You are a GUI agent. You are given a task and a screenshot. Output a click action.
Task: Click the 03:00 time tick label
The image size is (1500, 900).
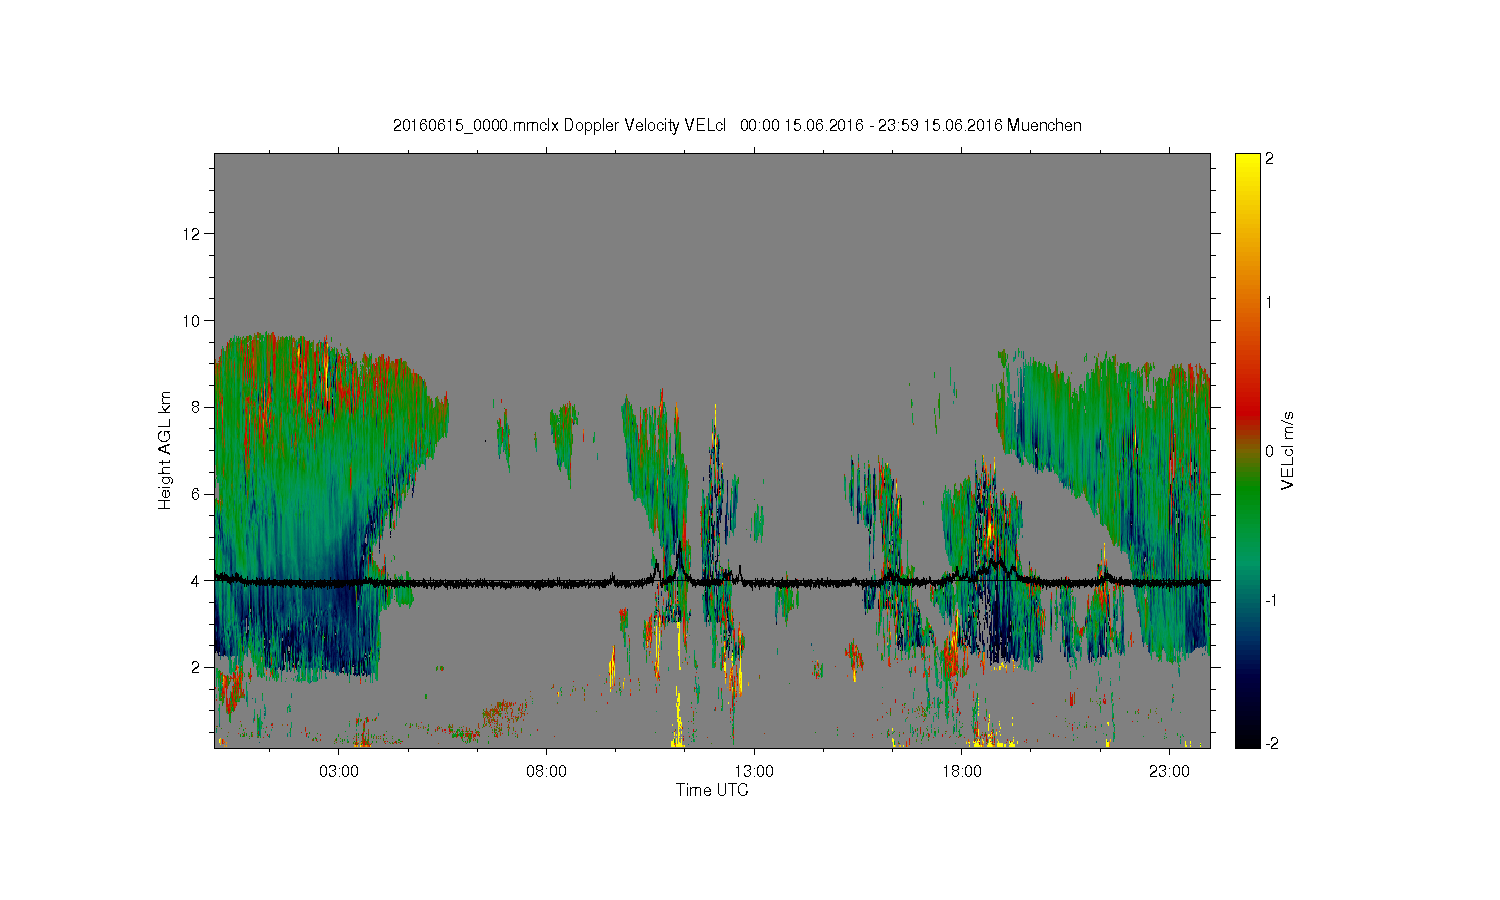(x=338, y=771)
